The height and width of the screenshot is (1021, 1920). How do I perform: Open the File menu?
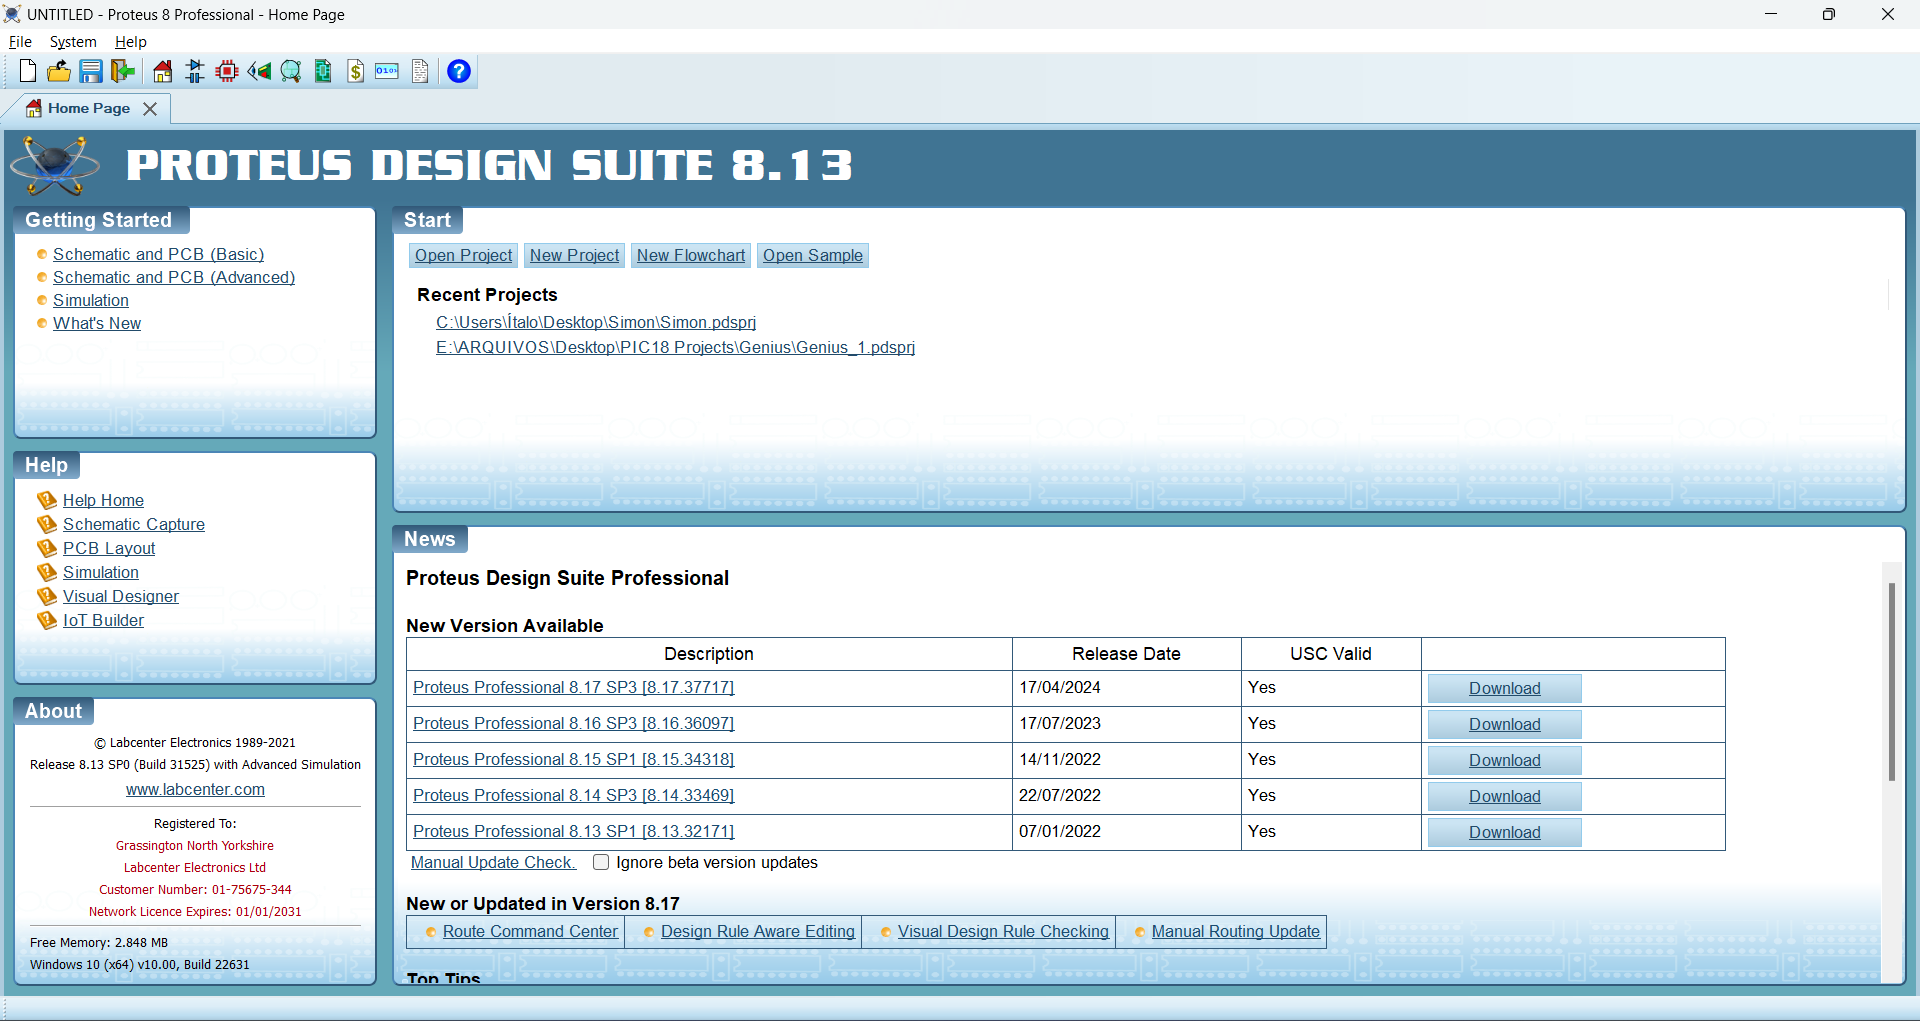20,42
